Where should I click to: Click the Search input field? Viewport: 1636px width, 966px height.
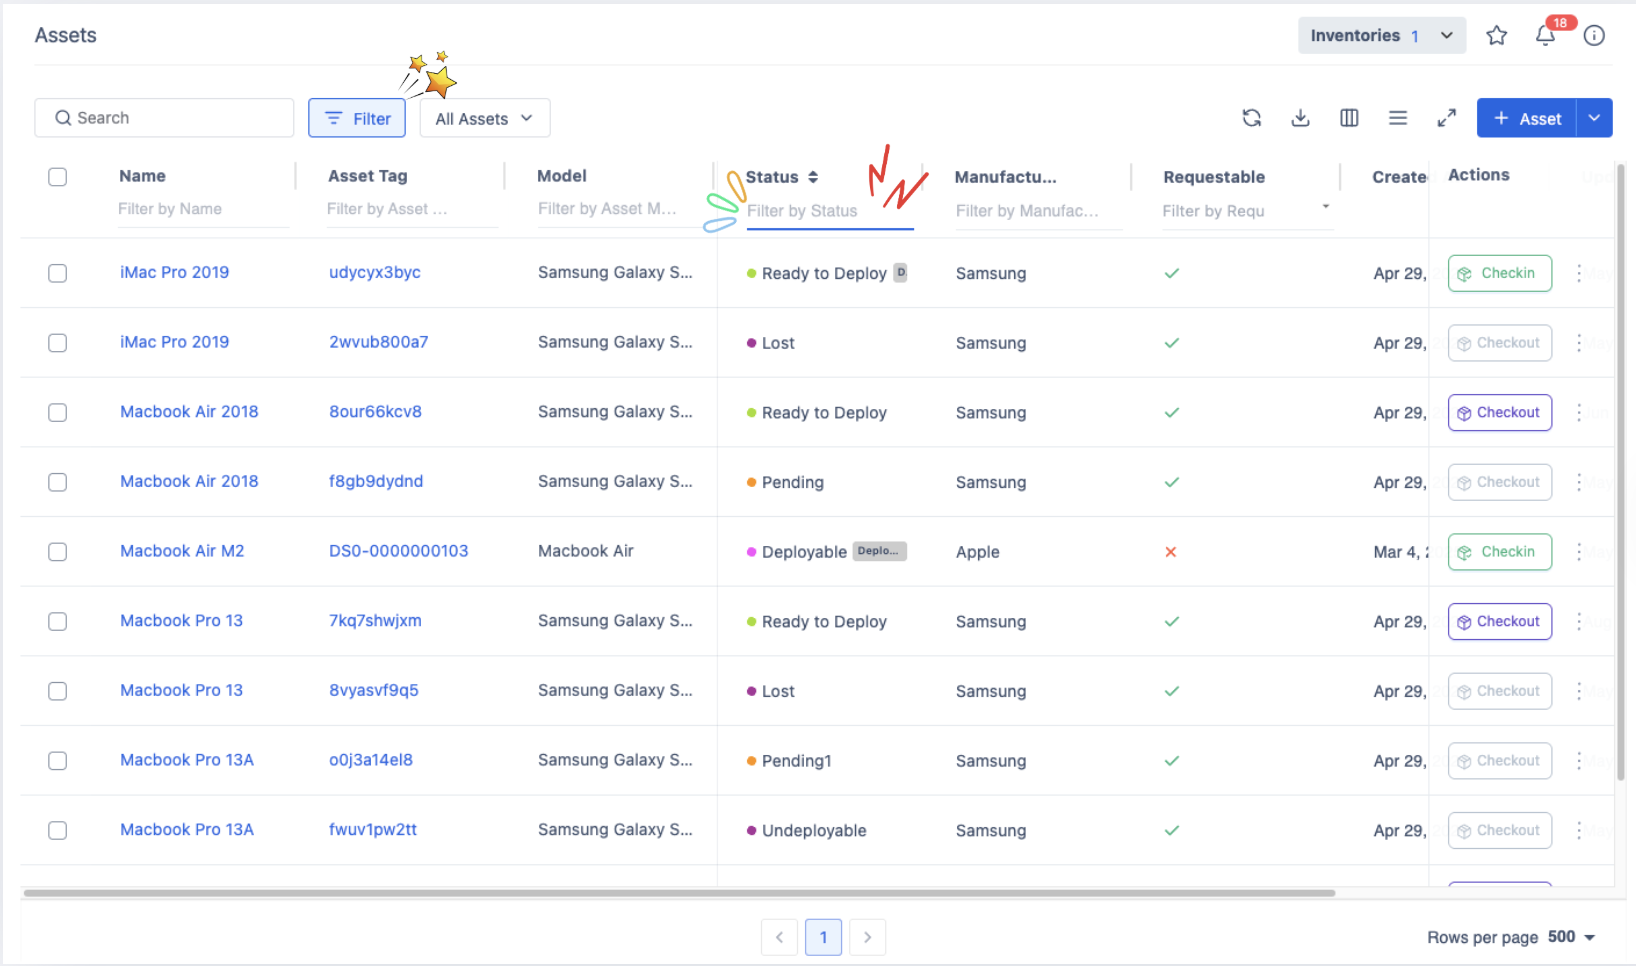165,118
